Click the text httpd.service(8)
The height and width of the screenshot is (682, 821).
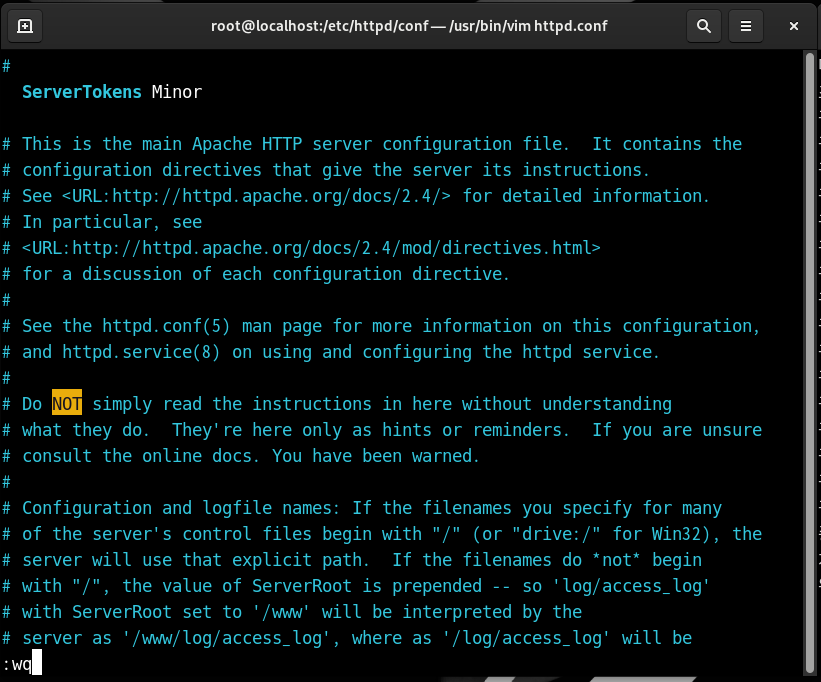(x=141, y=352)
